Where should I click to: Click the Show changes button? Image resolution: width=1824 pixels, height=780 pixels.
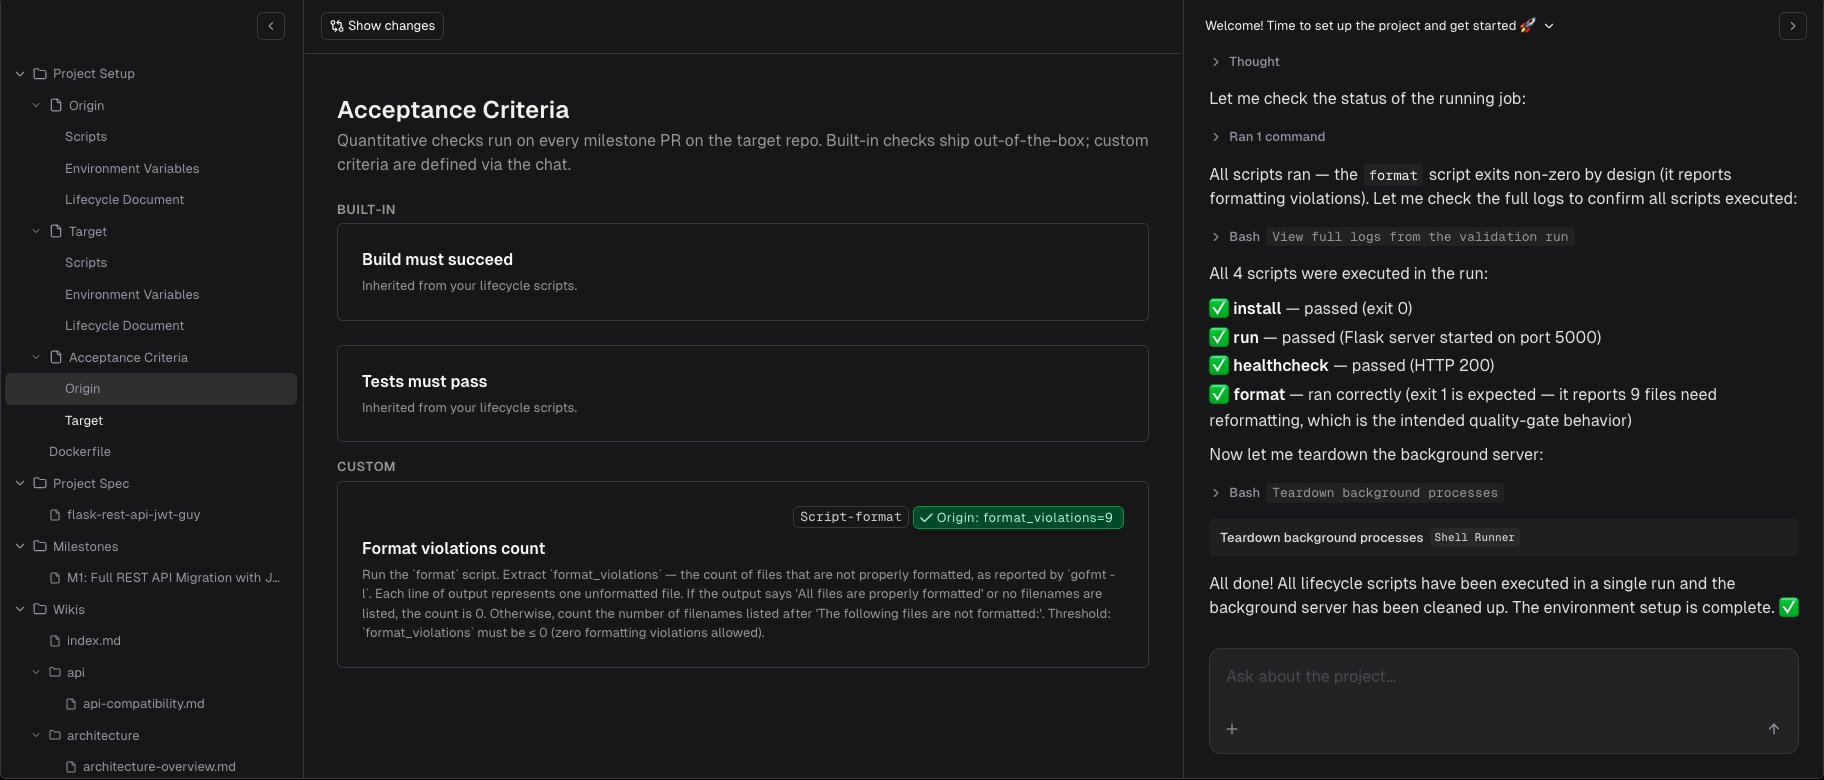coord(382,26)
